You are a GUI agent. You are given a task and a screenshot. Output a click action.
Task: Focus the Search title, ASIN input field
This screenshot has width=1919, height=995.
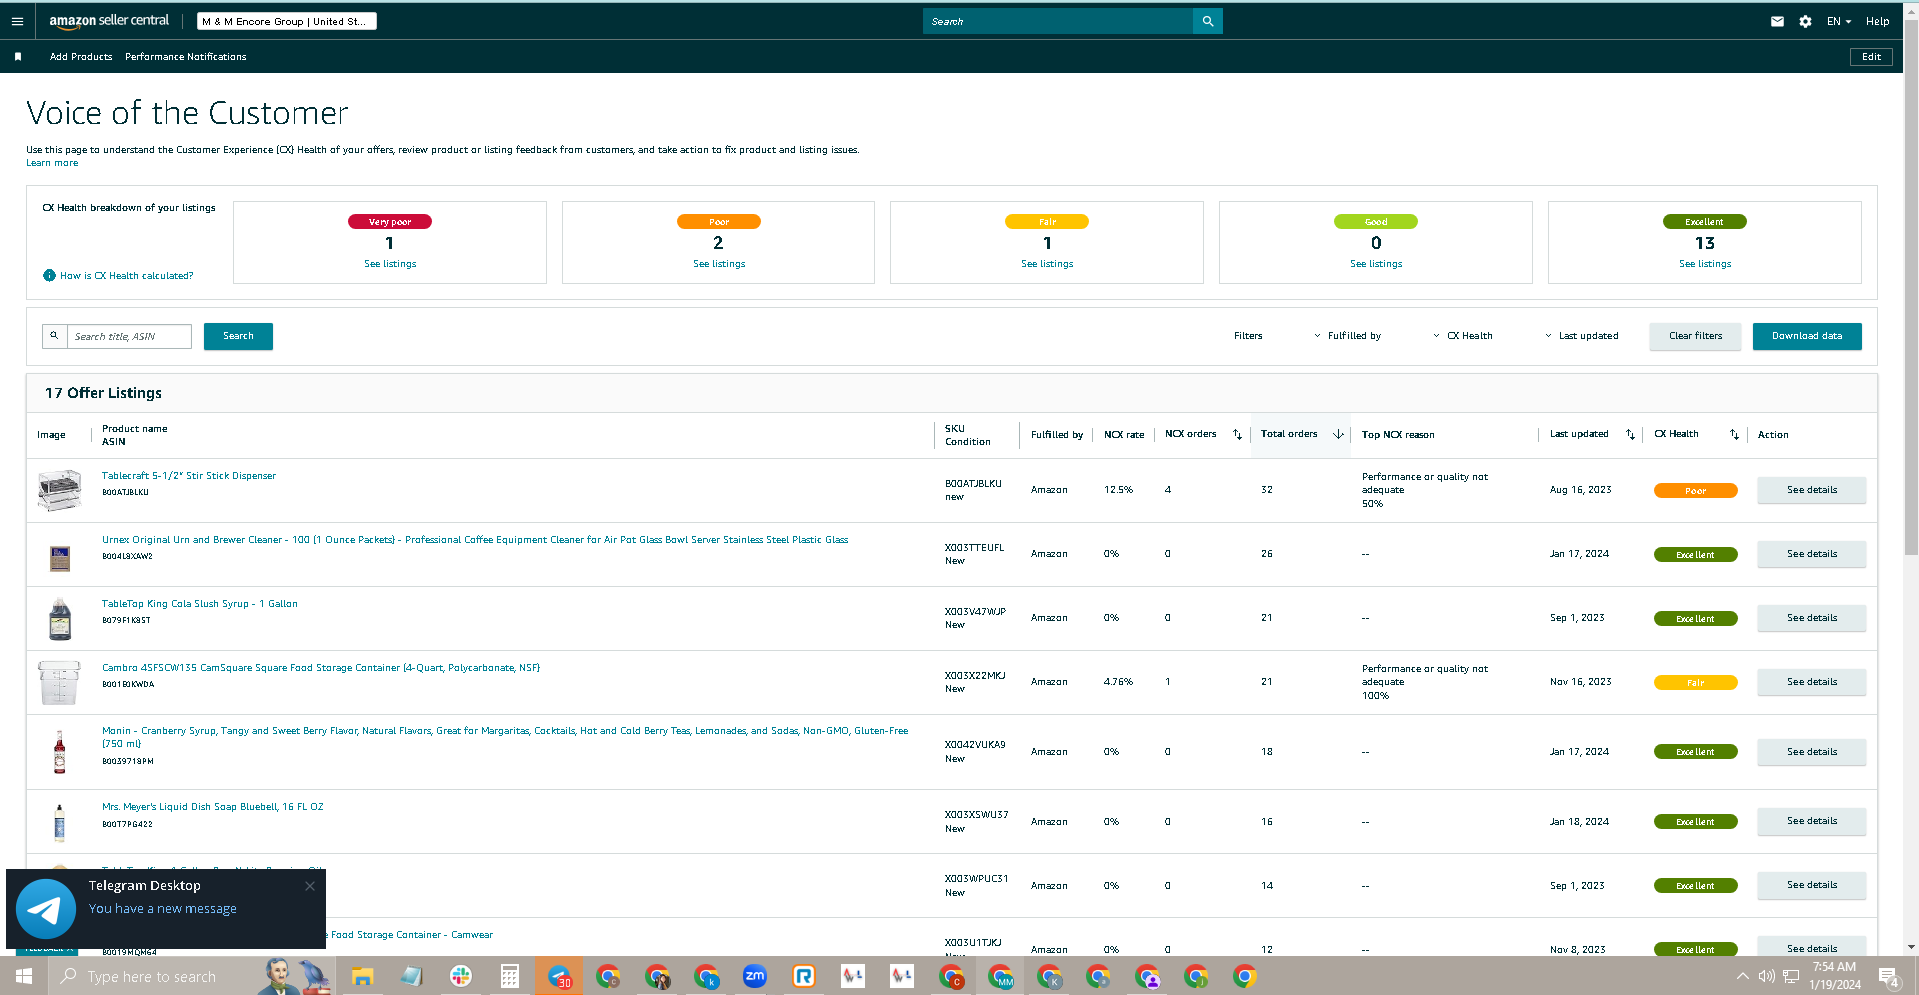[129, 336]
